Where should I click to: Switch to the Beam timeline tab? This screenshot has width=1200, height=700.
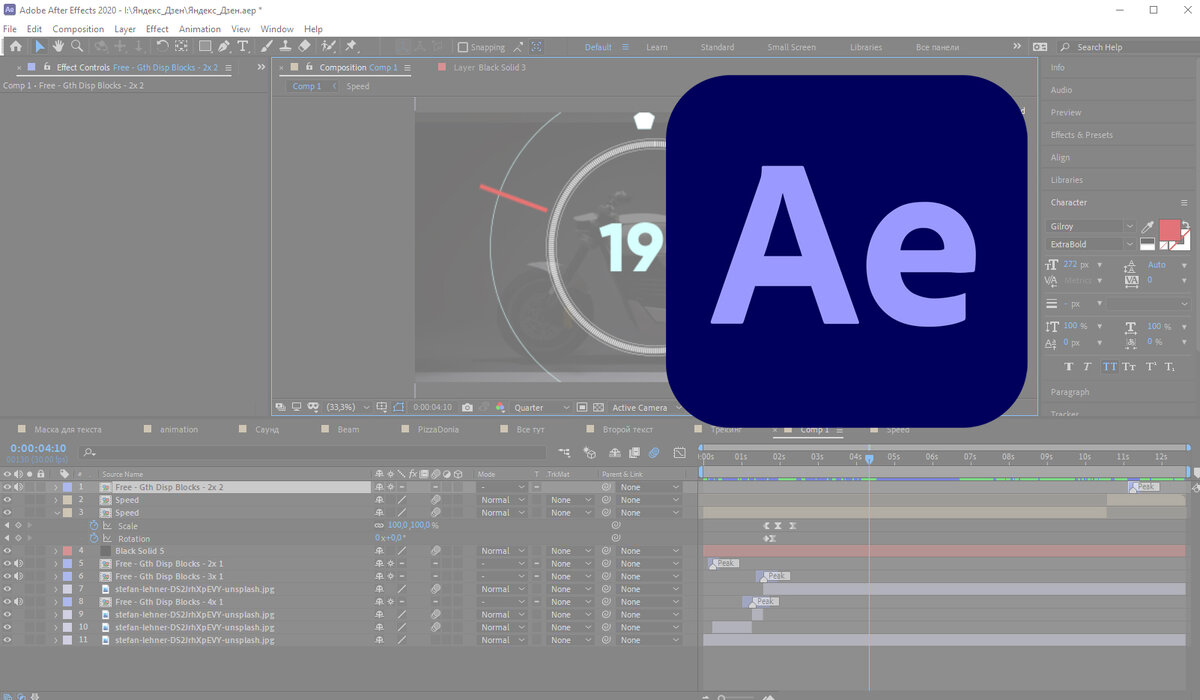tap(348, 430)
